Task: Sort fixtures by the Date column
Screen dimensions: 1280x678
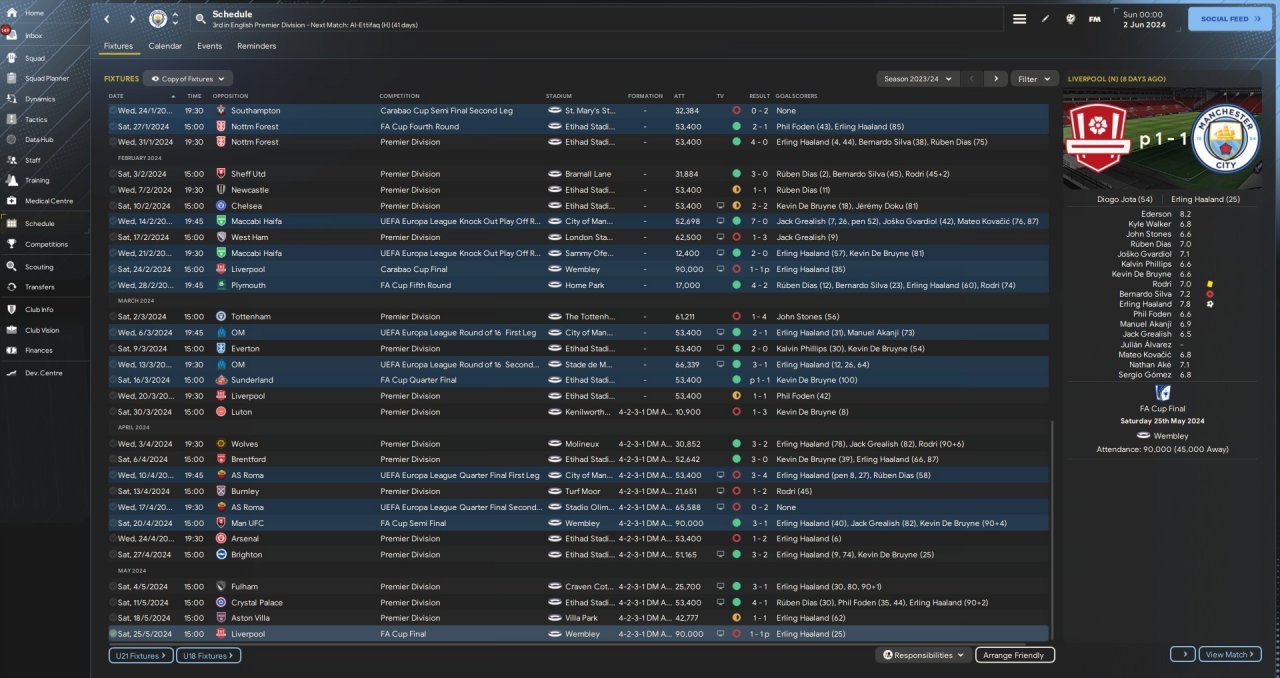Action: pos(116,96)
